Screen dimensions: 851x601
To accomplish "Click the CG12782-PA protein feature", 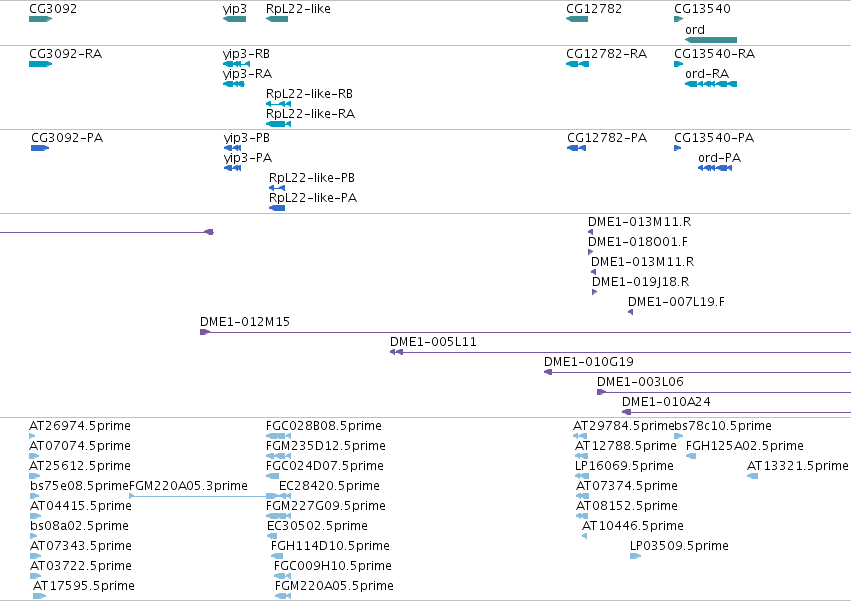I will click(x=576, y=148).
